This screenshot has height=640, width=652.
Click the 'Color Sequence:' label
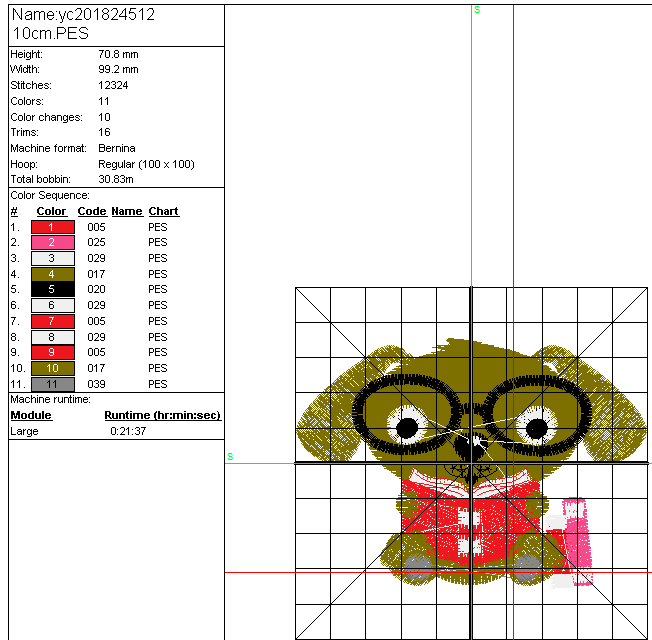pos(50,195)
